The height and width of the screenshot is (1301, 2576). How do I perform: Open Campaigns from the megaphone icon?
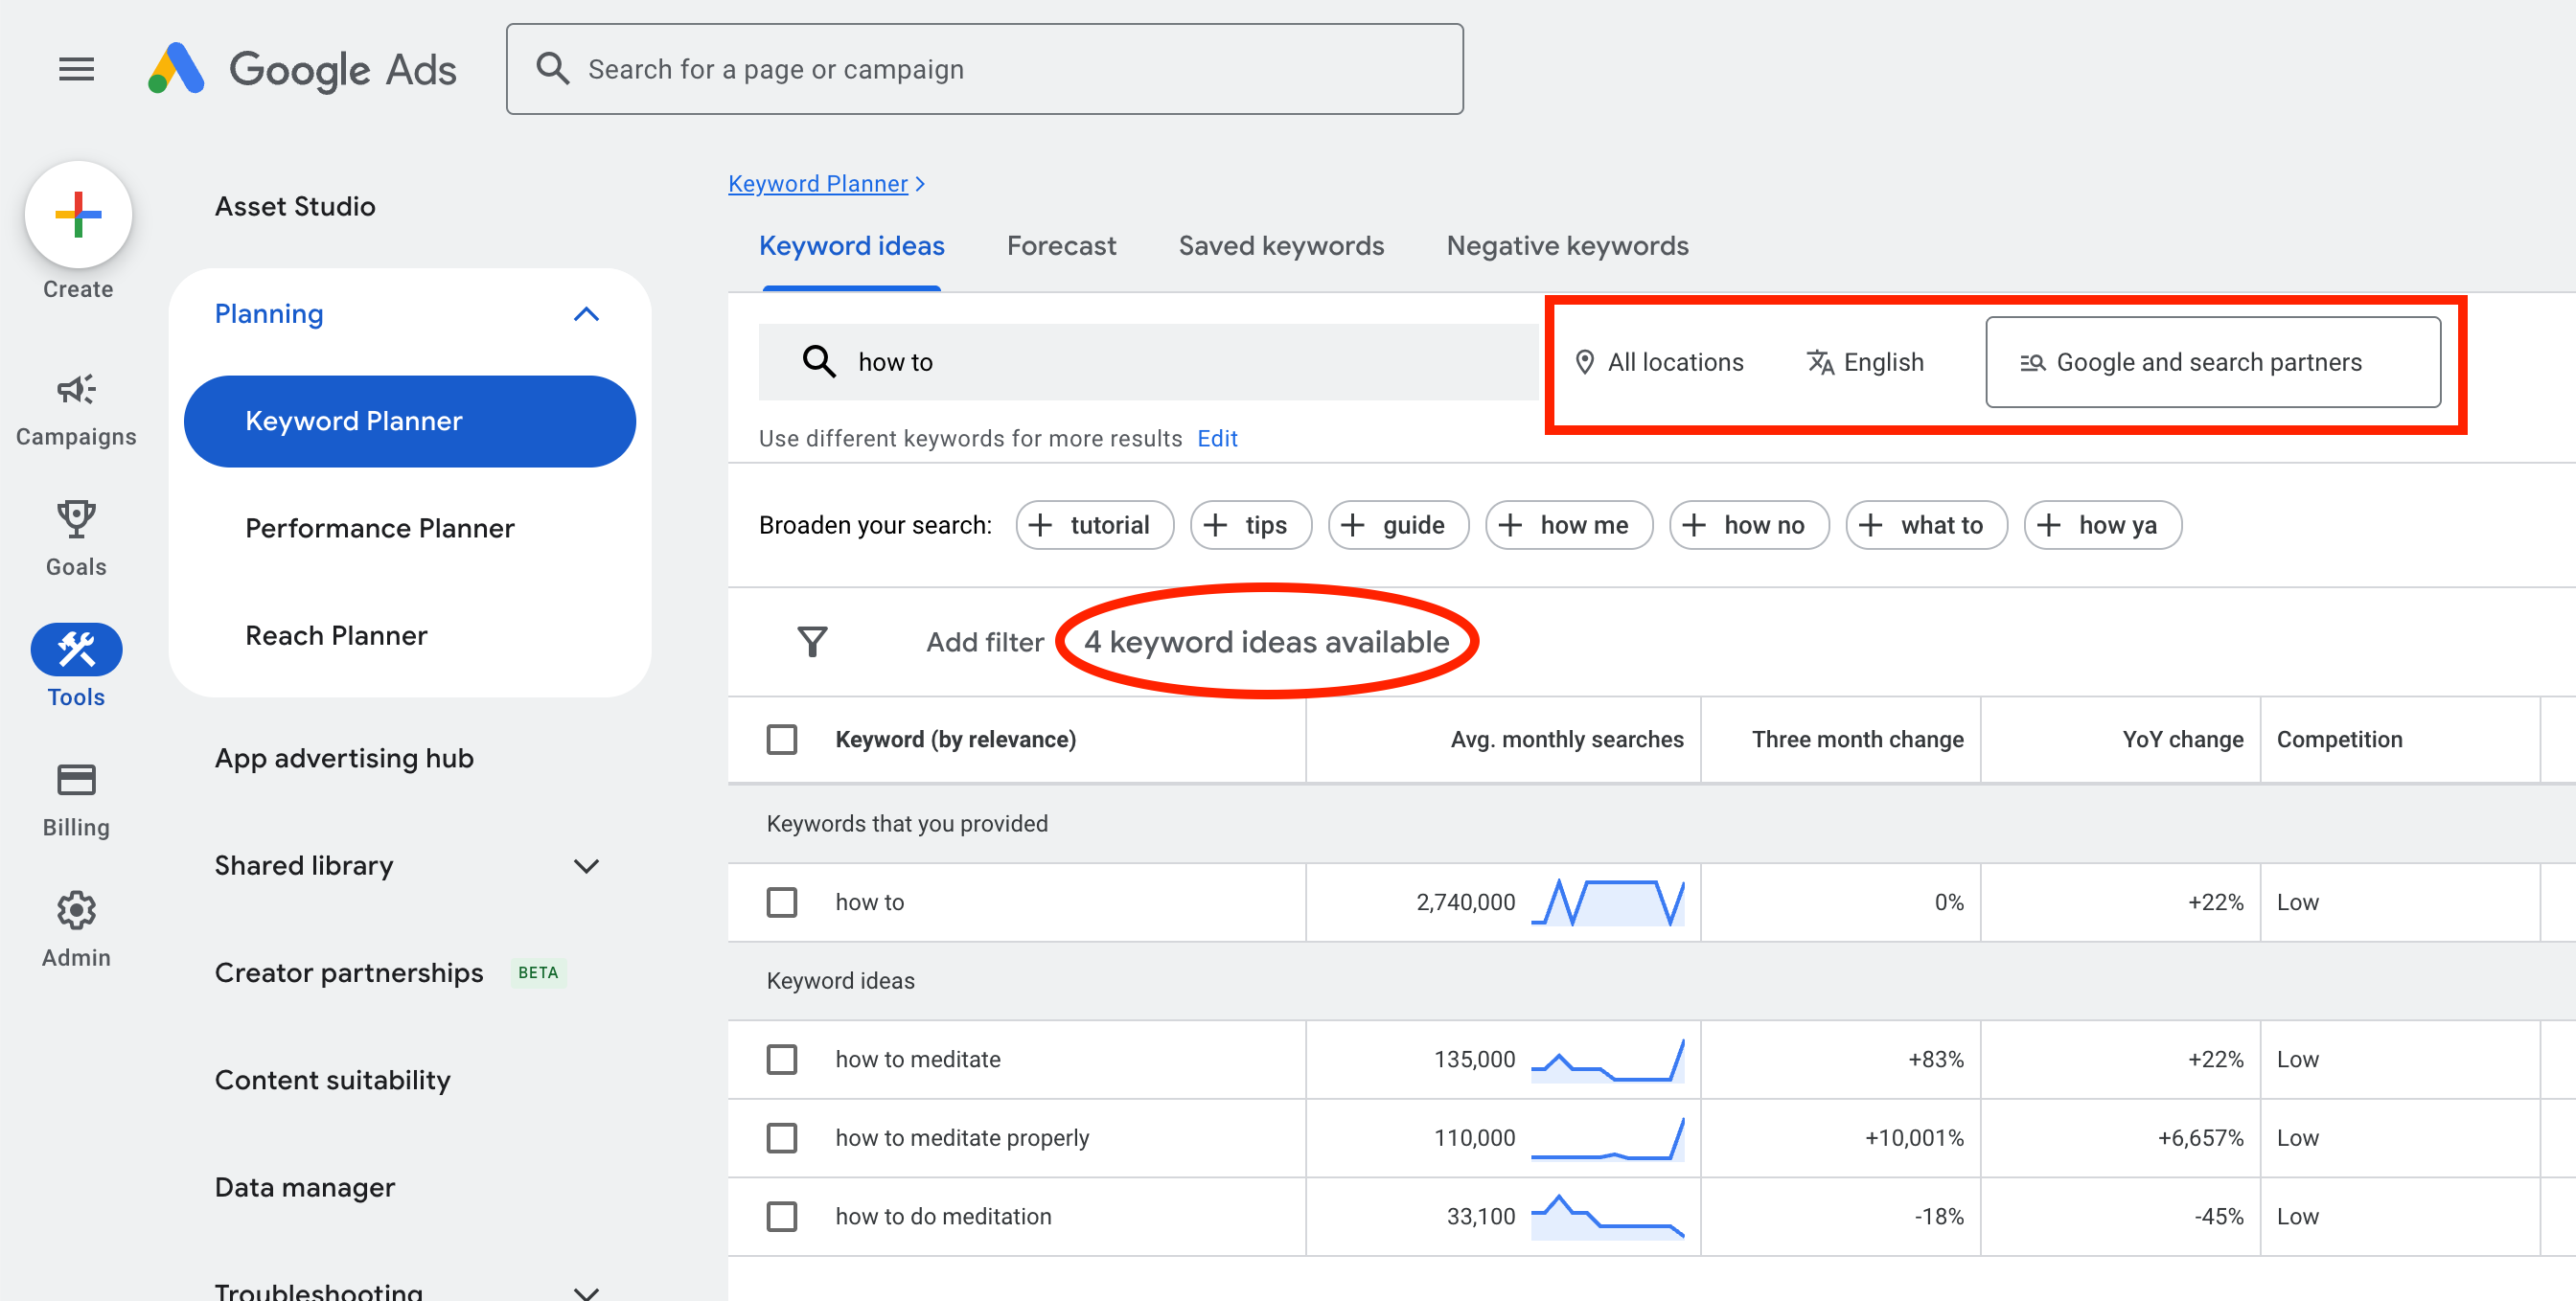(x=76, y=389)
